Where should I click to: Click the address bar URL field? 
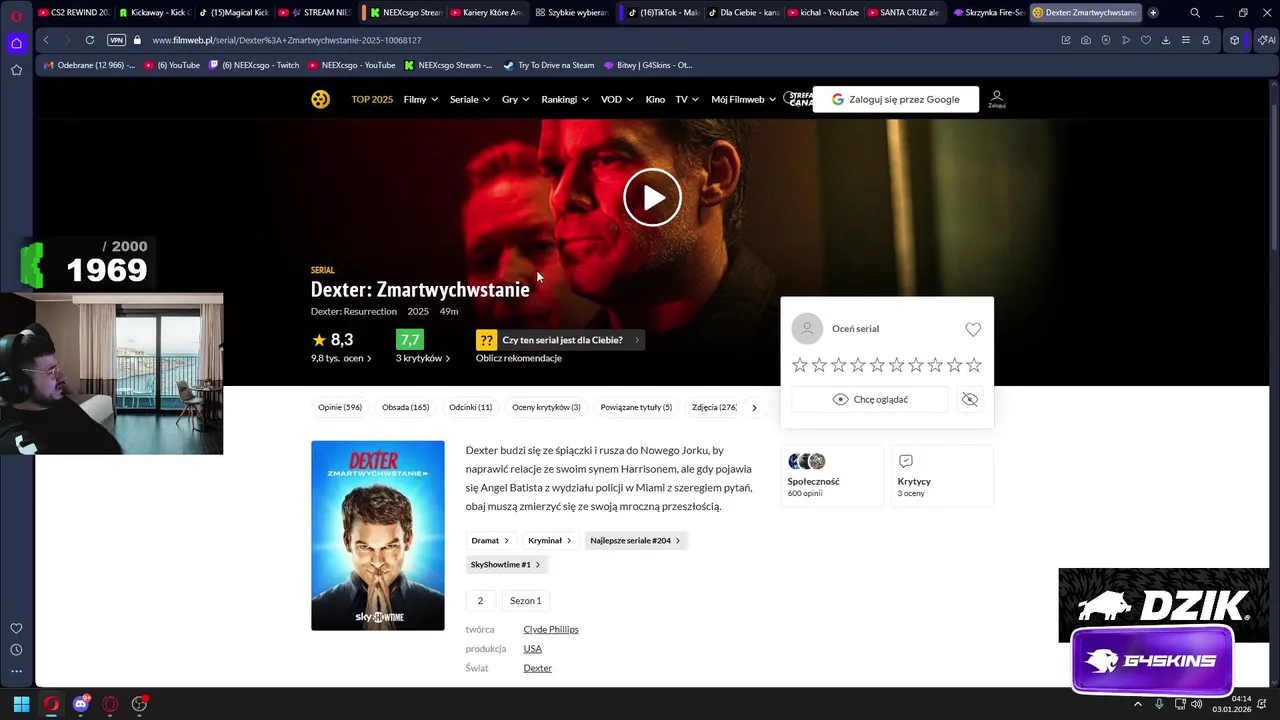pyautogui.click(x=600, y=40)
